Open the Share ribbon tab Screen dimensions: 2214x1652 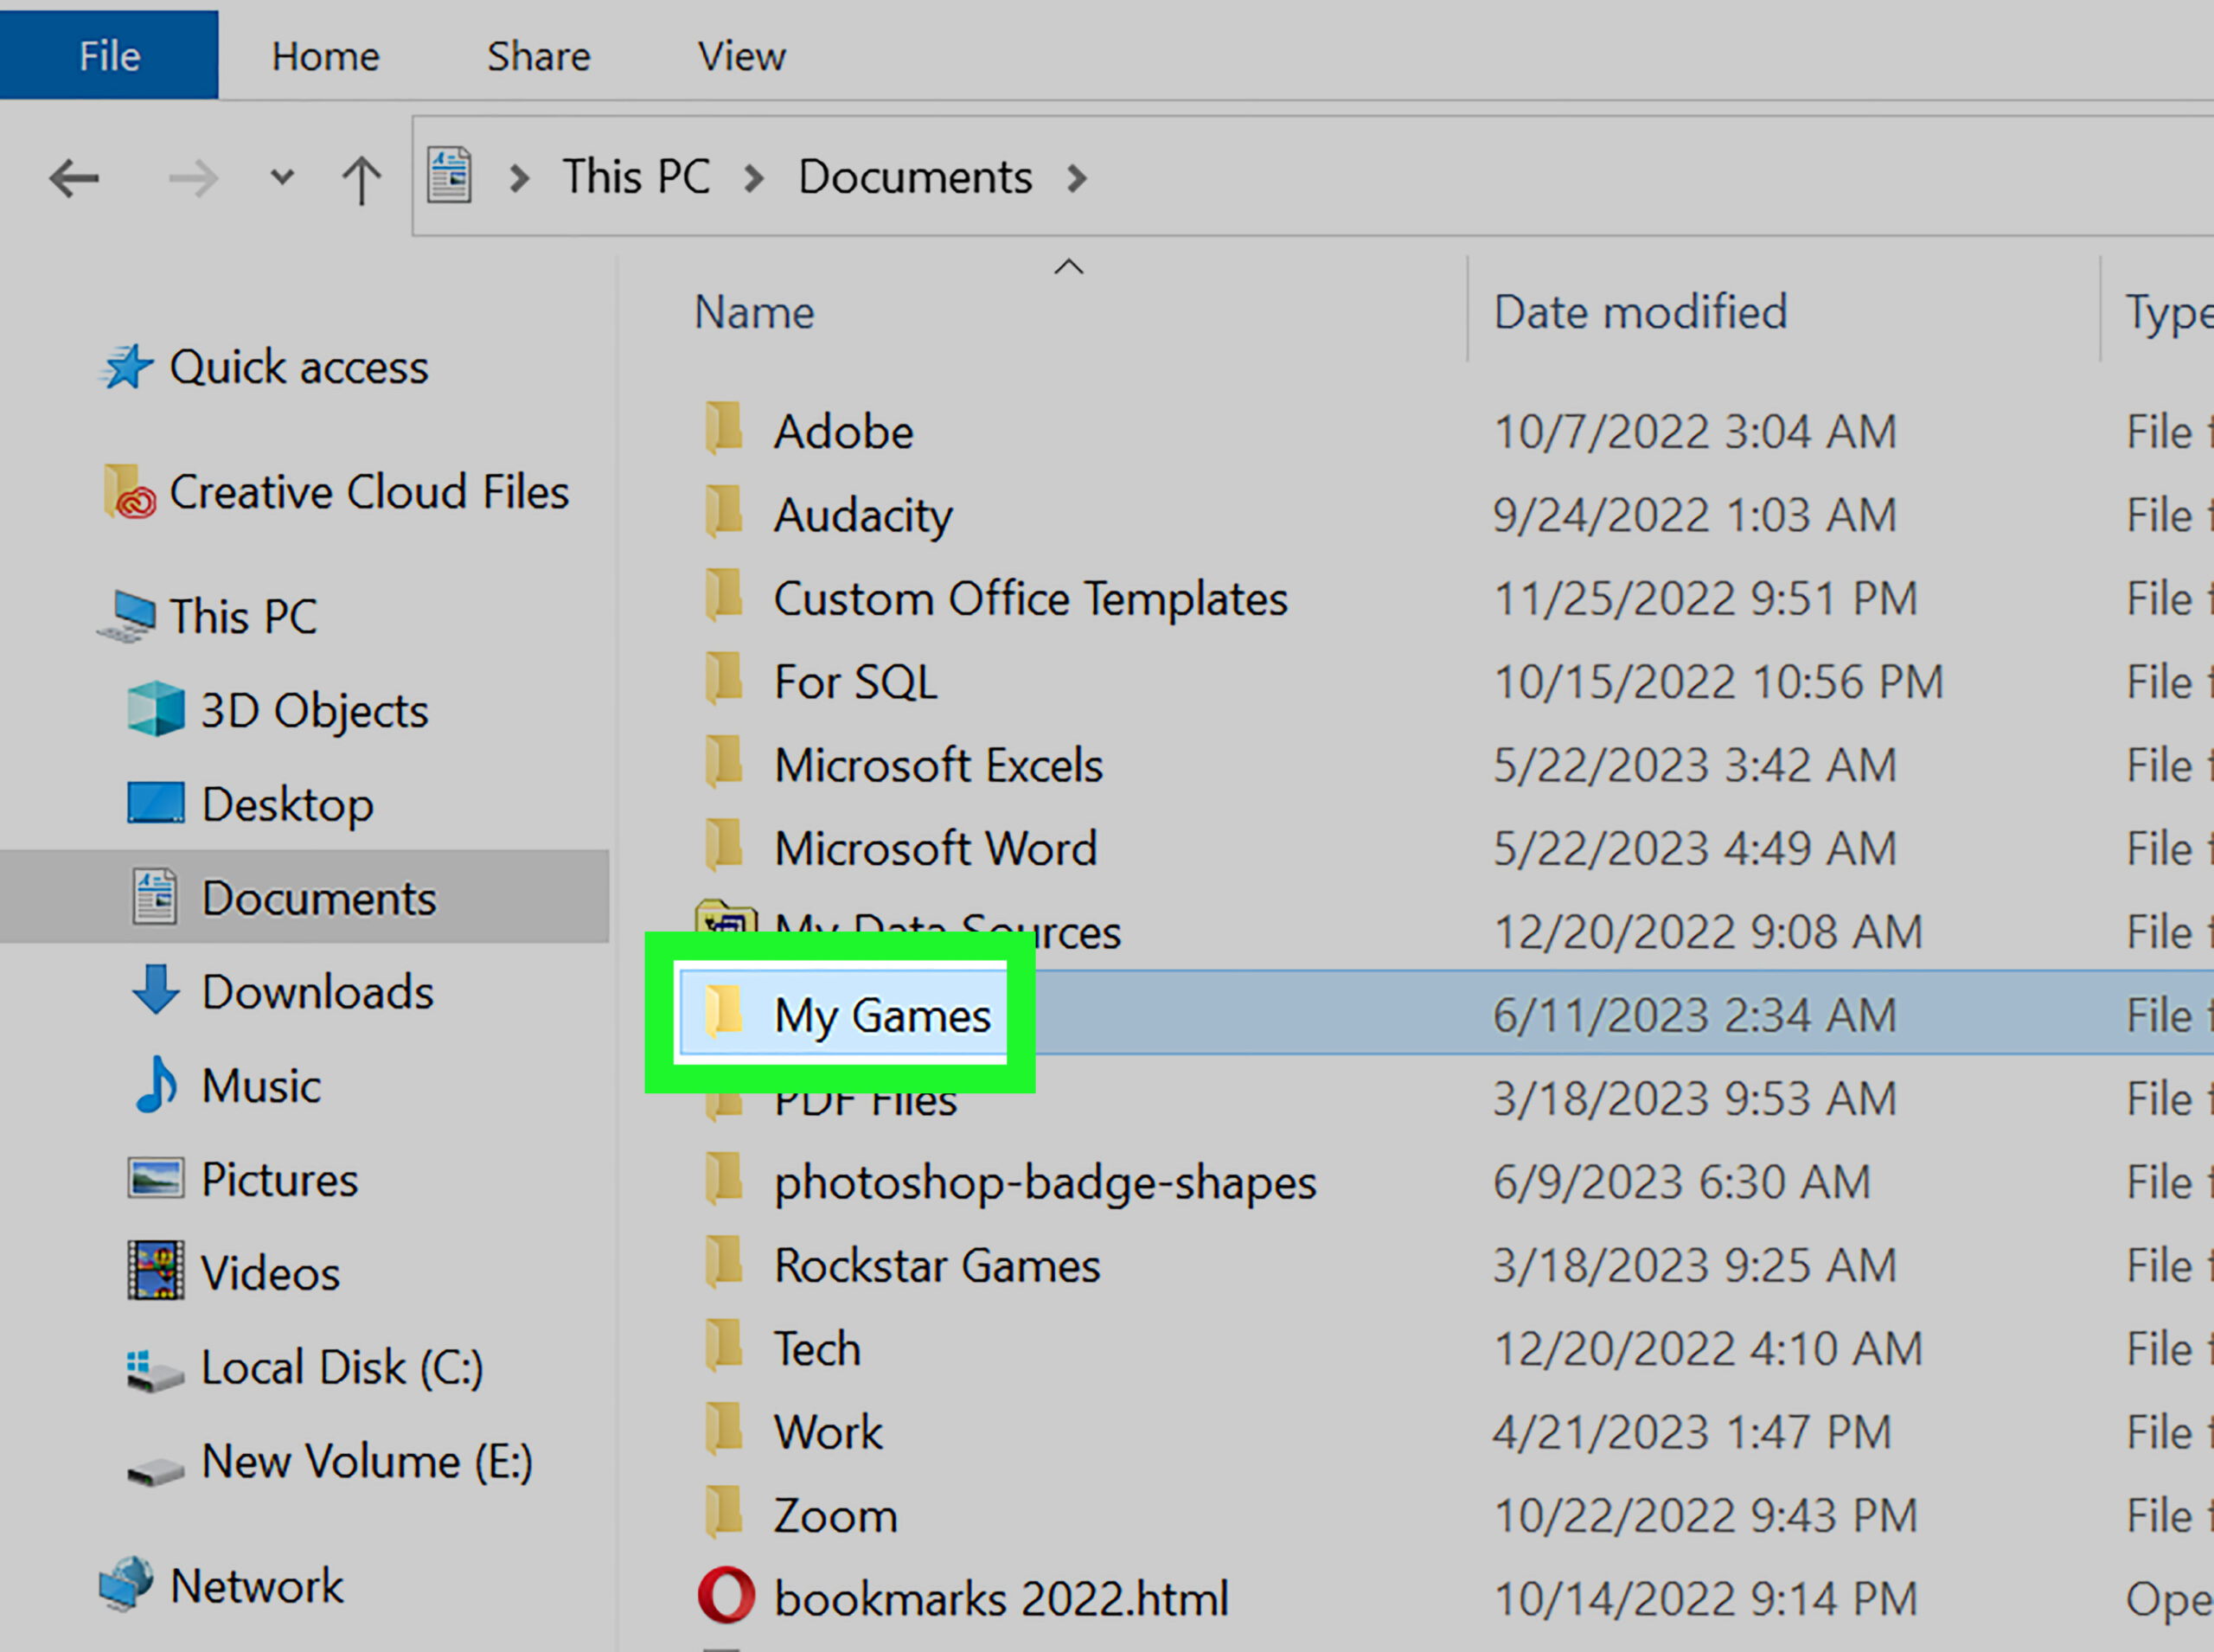tap(538, 56)
